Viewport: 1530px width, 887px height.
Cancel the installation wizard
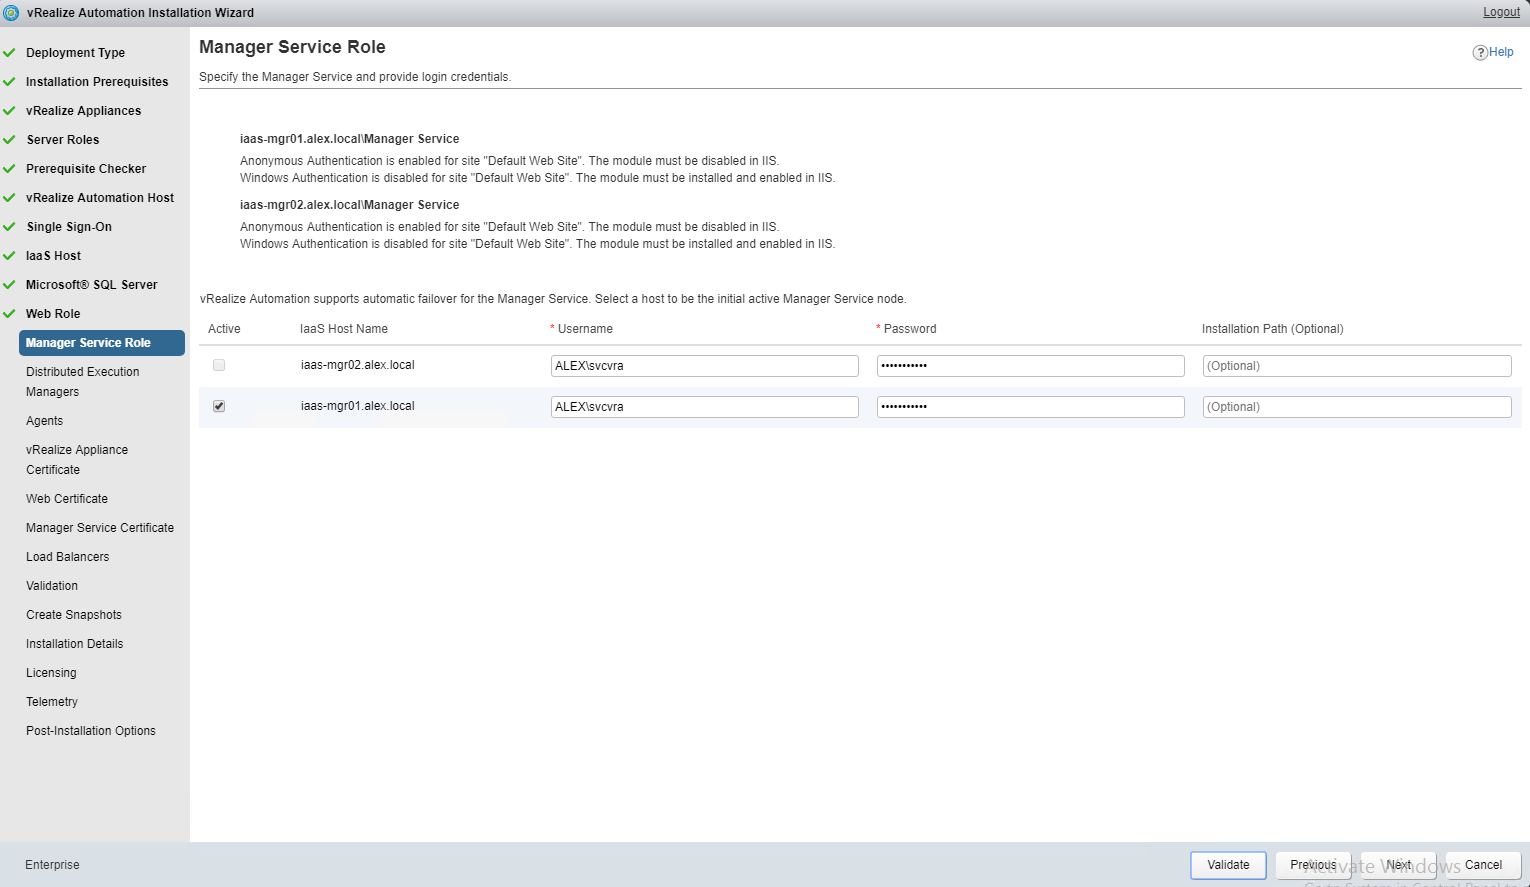coord(1483,865)
